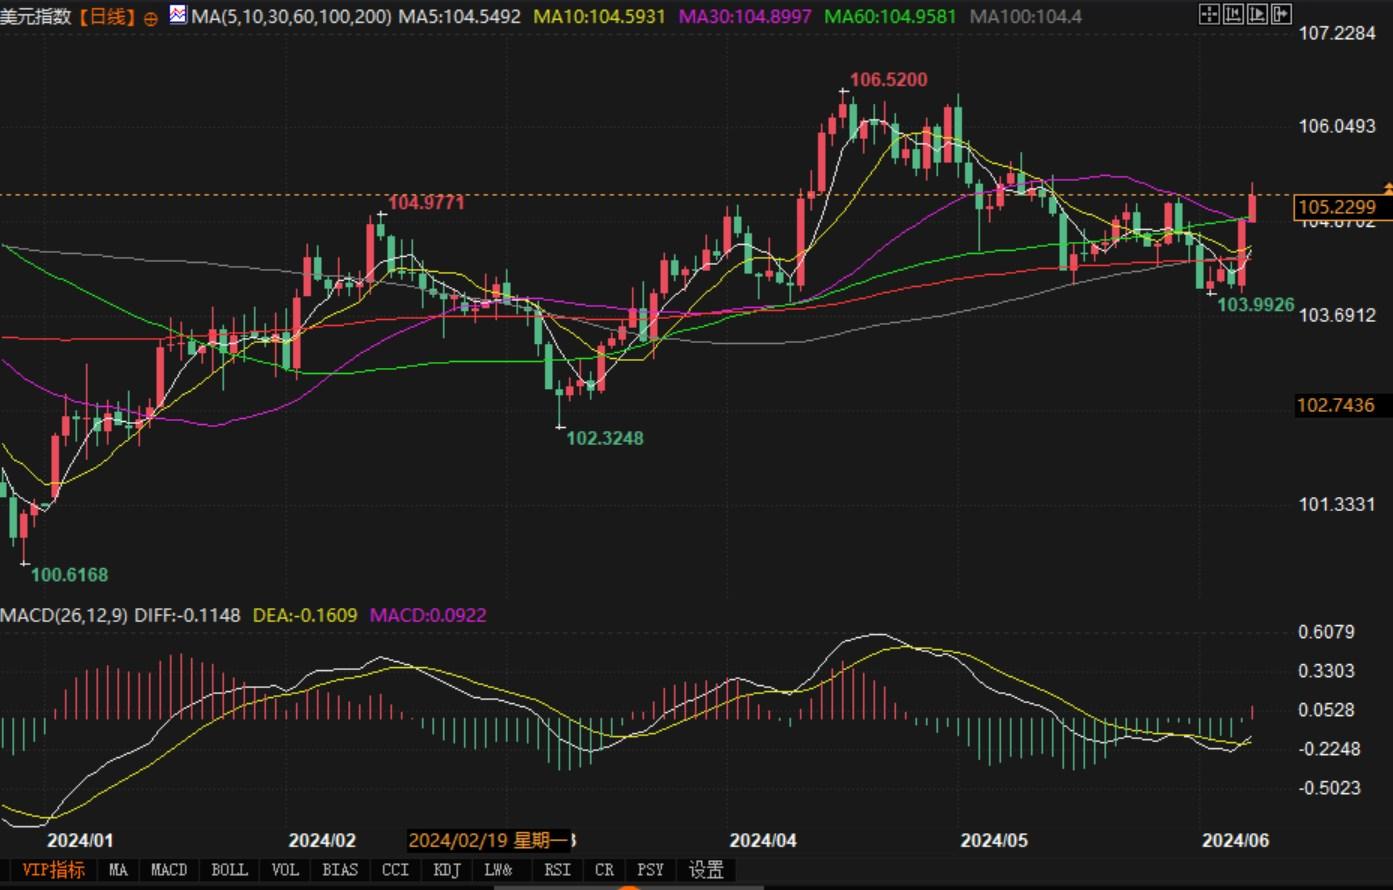Click the 102.7436 crosshair price label
Image resolution: width=1393 pixels, height=890 pixels.
pyautogui.click(x=1335, y=405)
